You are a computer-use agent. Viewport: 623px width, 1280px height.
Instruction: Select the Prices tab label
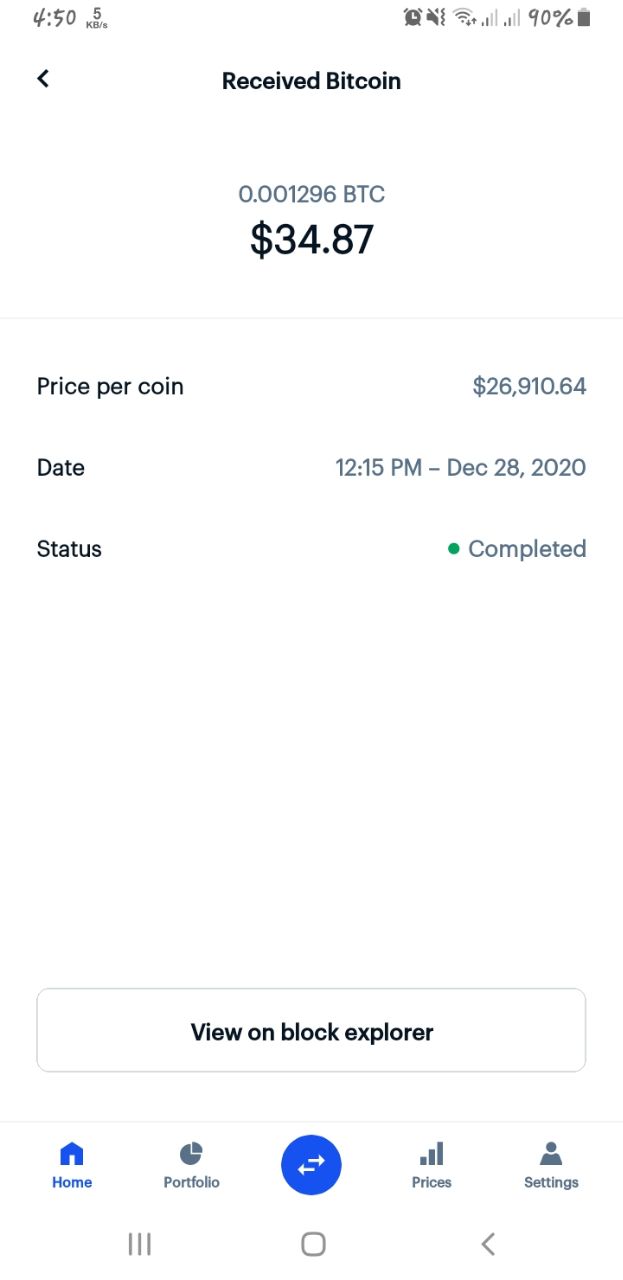point(431,1183)
